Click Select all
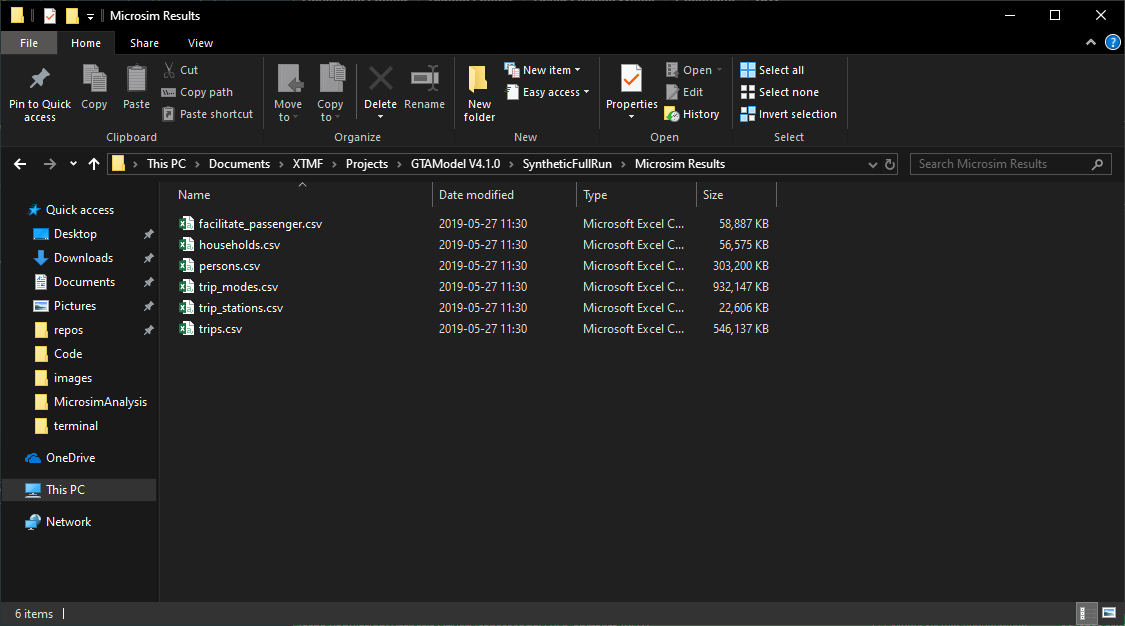The width and height of the screenshot is (1125, 626). click(772, 70)
